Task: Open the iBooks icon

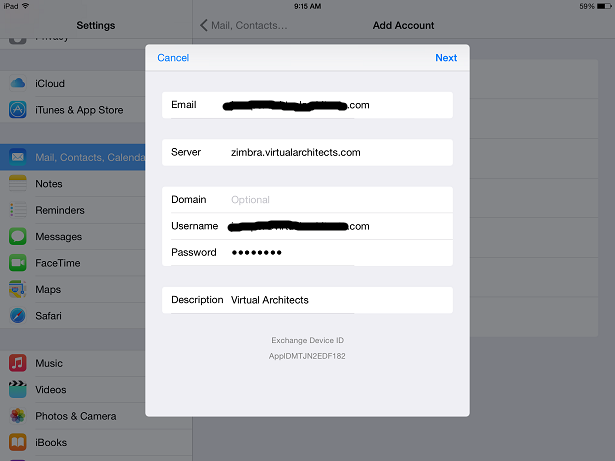Action: tap(18, 442)
